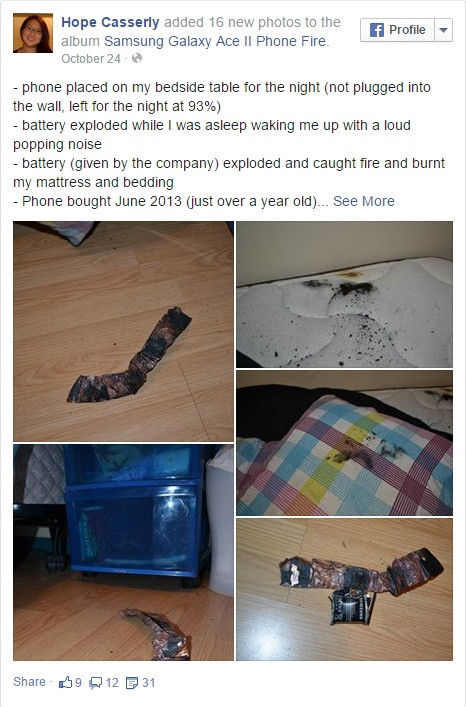Viewport: 466px width, 707px height.
Task: Expand the dropdown arrow beside Profile
Action: (443, 30)
